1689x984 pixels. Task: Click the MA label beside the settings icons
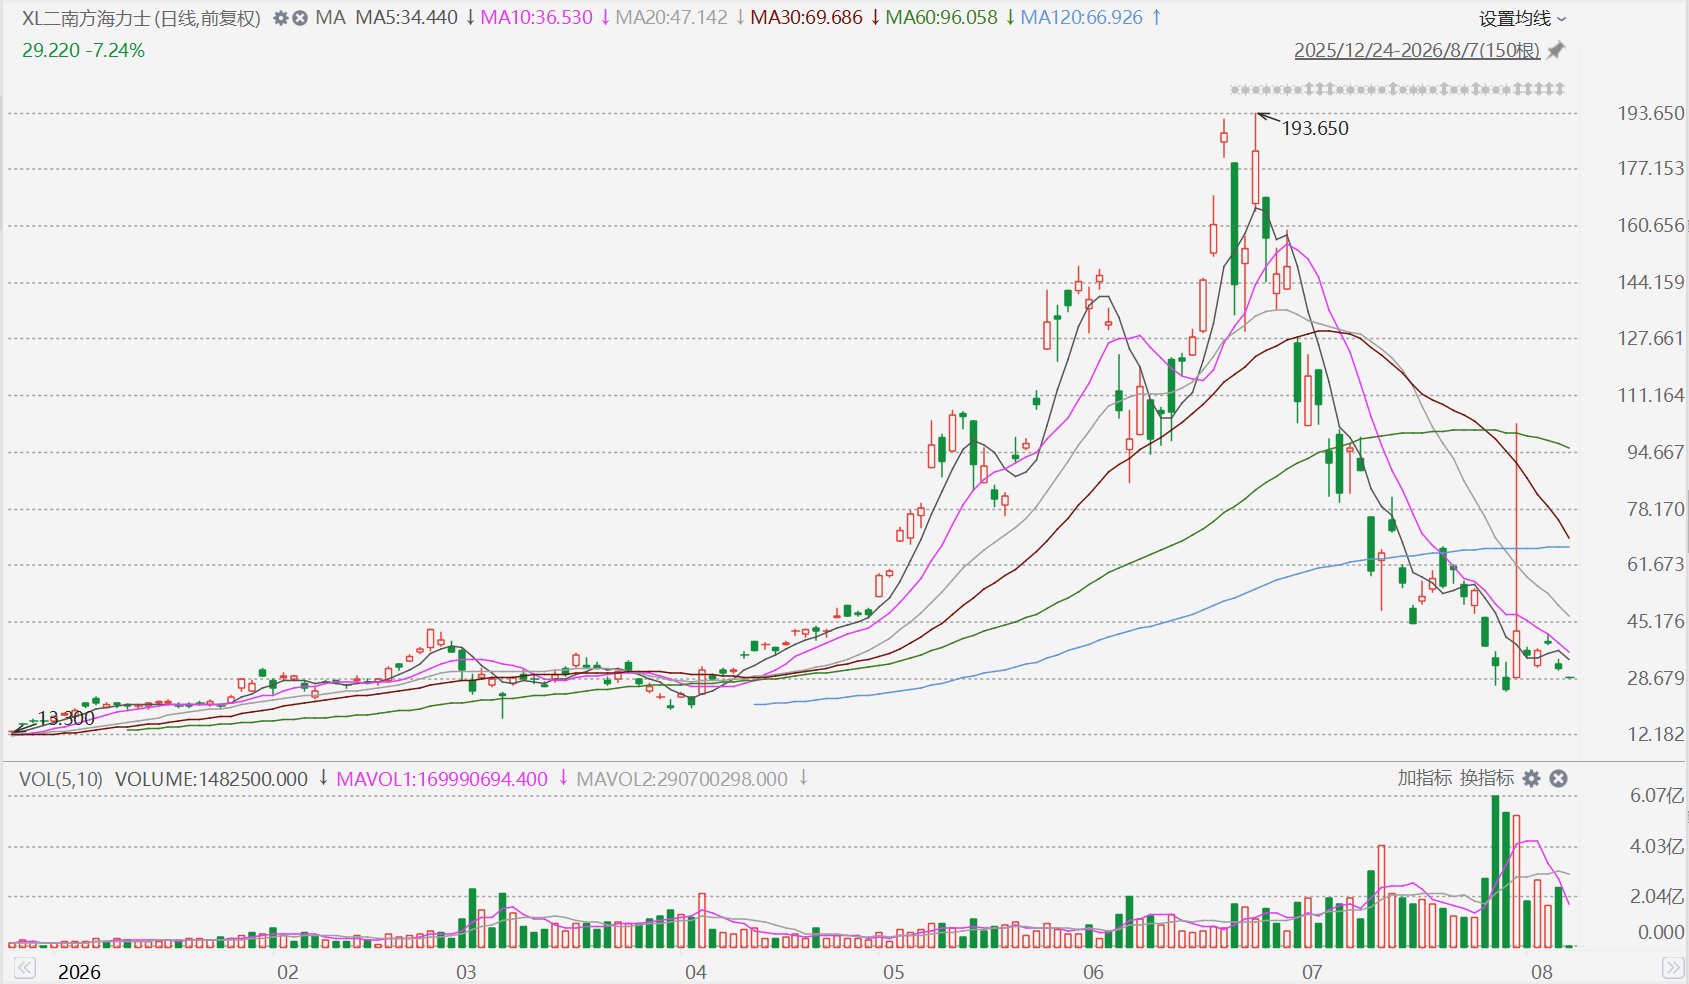[x=330, y=18]
